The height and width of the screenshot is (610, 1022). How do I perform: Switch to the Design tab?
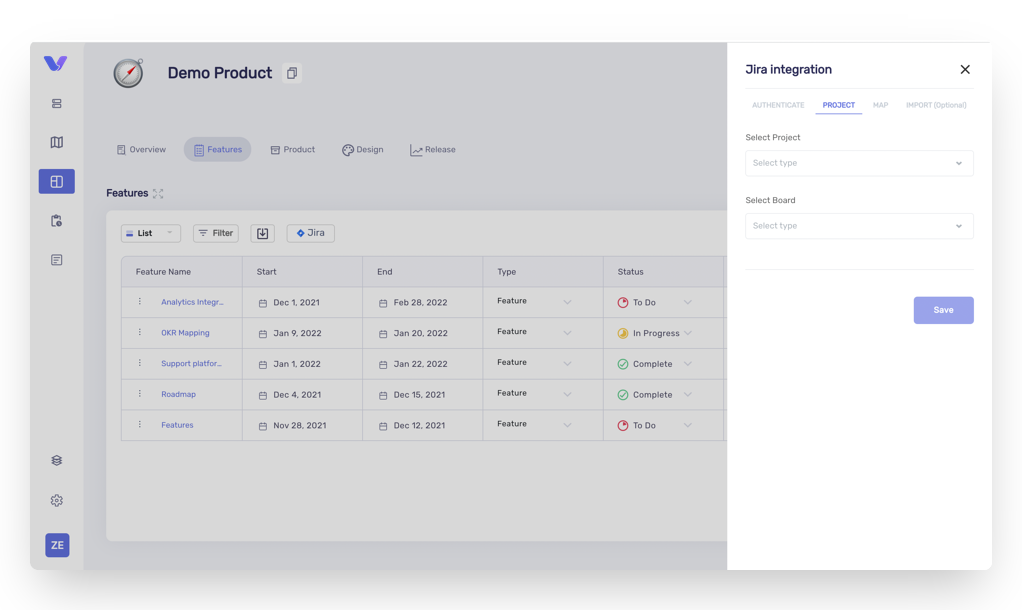[x=362, y=150]
